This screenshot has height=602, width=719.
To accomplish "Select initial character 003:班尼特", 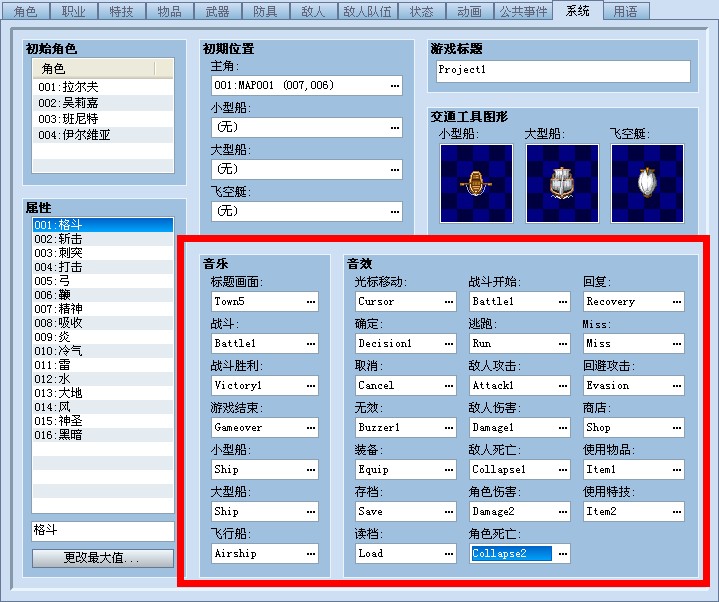I will (x=103, y=119).
